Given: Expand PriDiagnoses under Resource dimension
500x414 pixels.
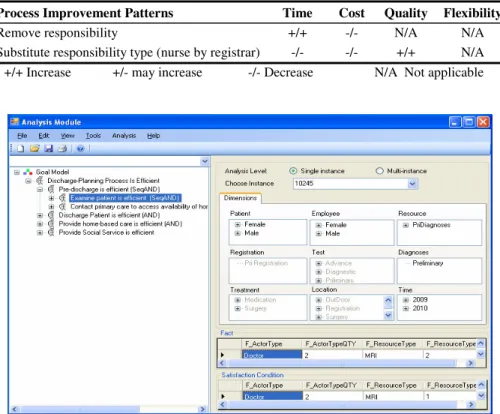Looking at the screenshot, I should 406,225.
